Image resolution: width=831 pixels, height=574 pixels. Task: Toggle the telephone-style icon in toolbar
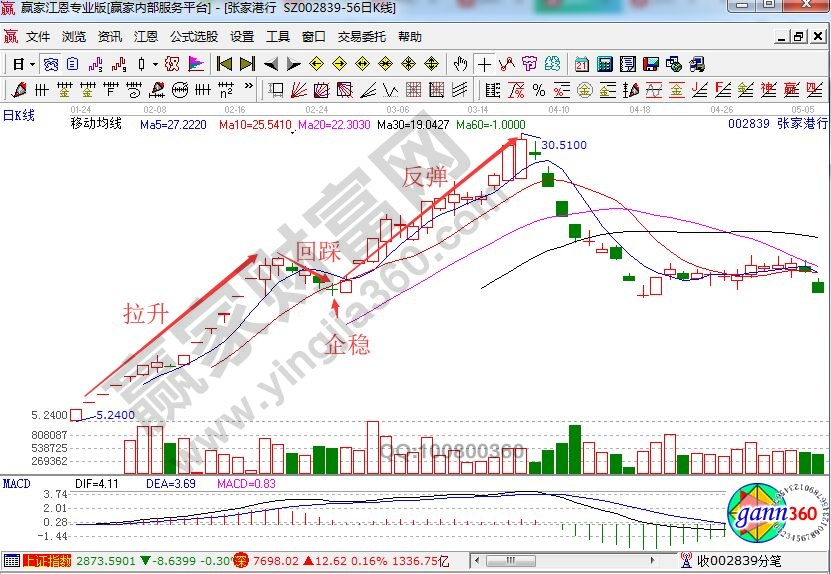point(698,64)
